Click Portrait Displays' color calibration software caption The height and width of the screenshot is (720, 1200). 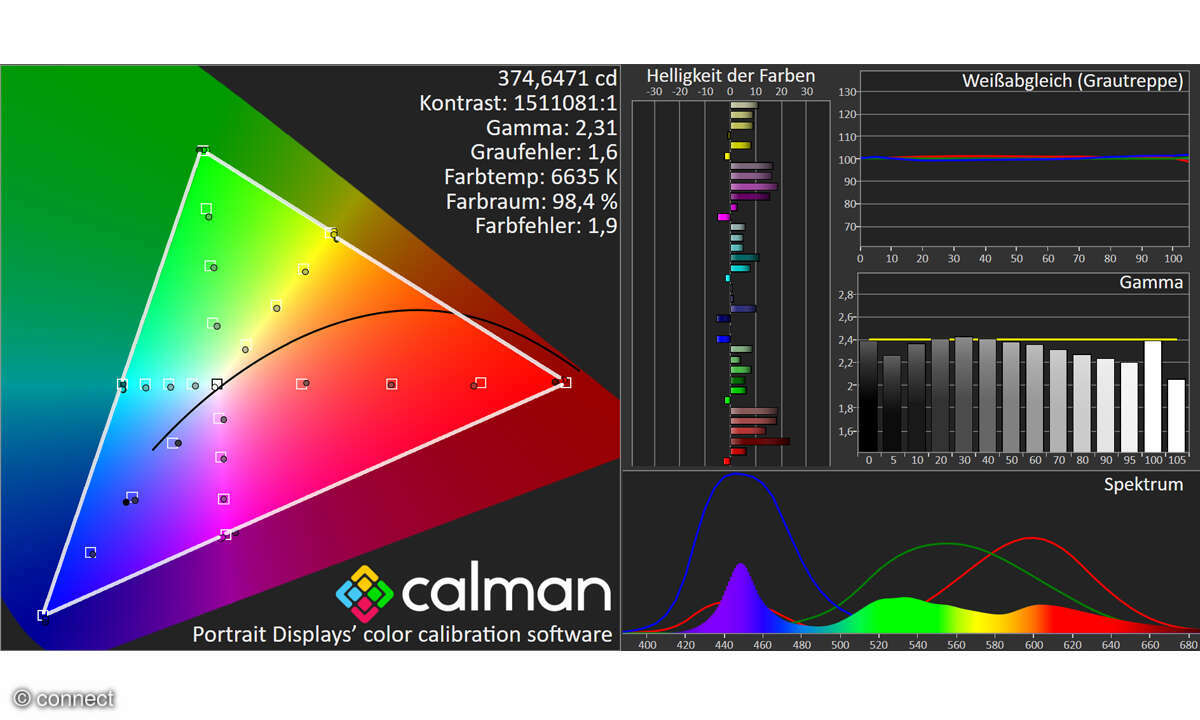[x=402, y=634]
